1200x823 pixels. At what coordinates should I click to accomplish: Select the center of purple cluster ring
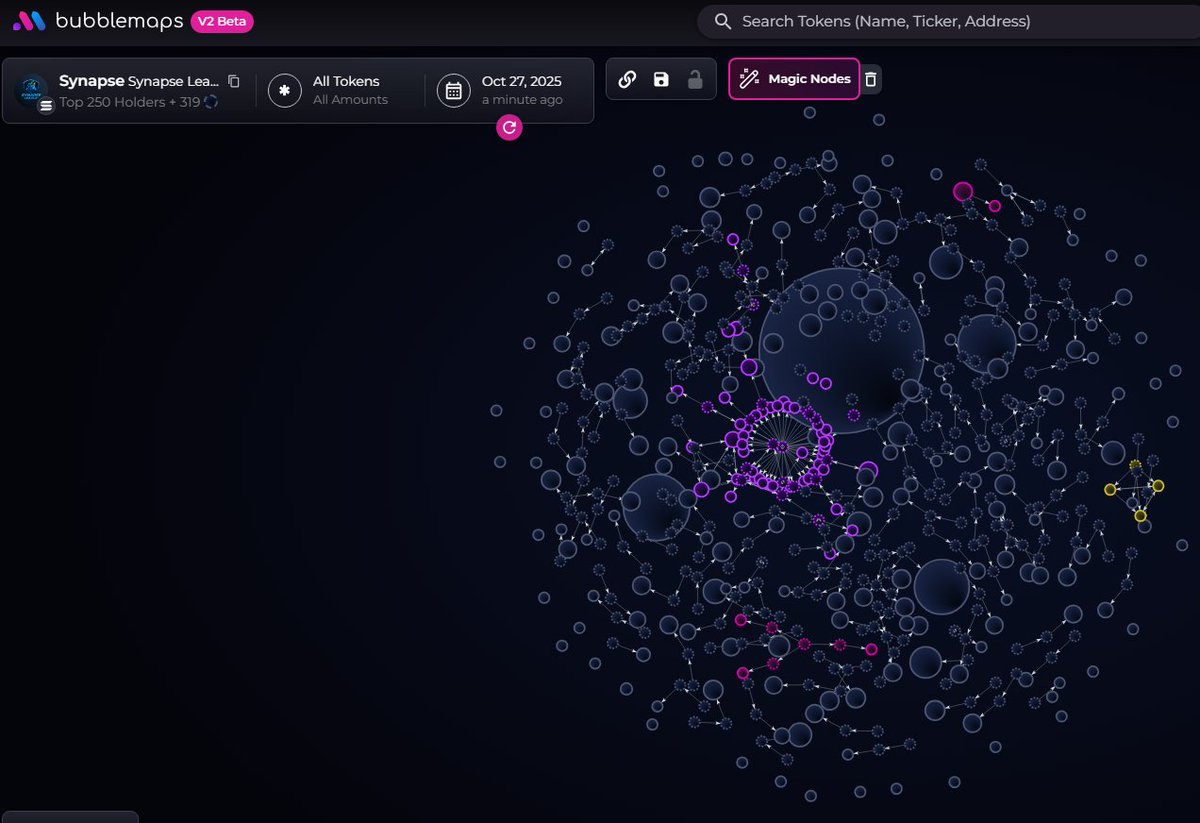tap(778, 445)
